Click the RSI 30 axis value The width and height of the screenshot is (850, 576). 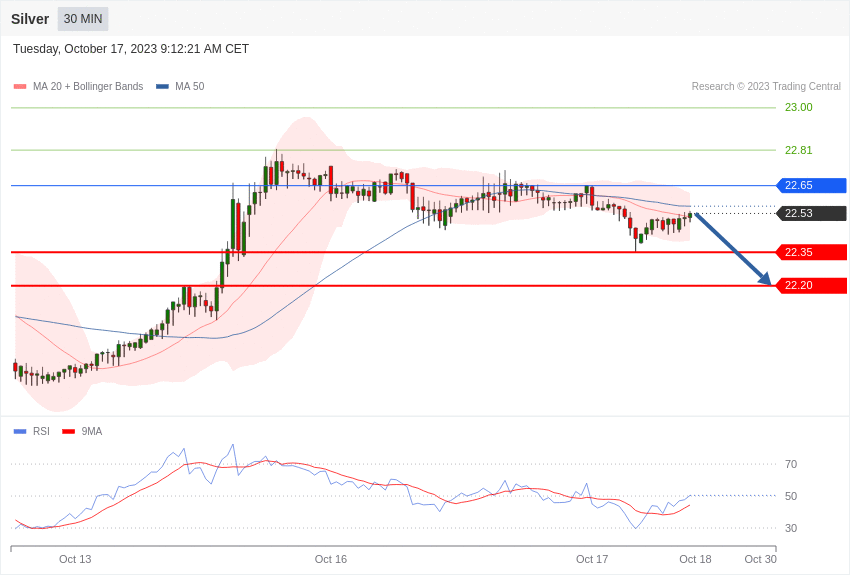click(791, 528)
